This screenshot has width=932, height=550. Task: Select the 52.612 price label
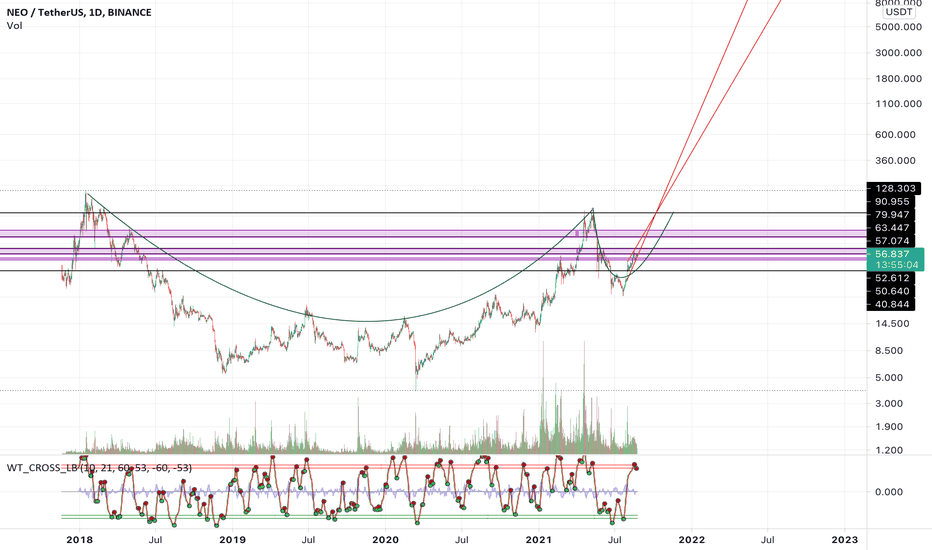coord(891,278)
